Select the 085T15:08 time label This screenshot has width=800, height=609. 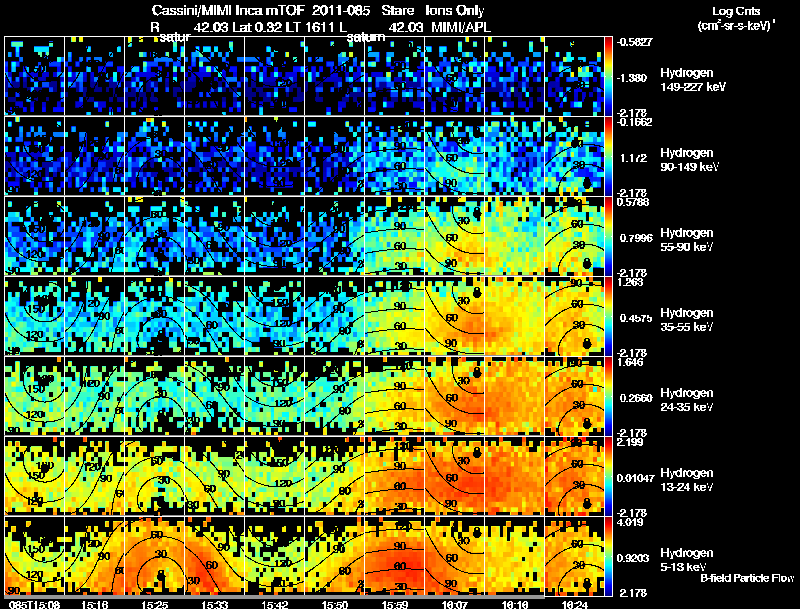pos(34,604)
